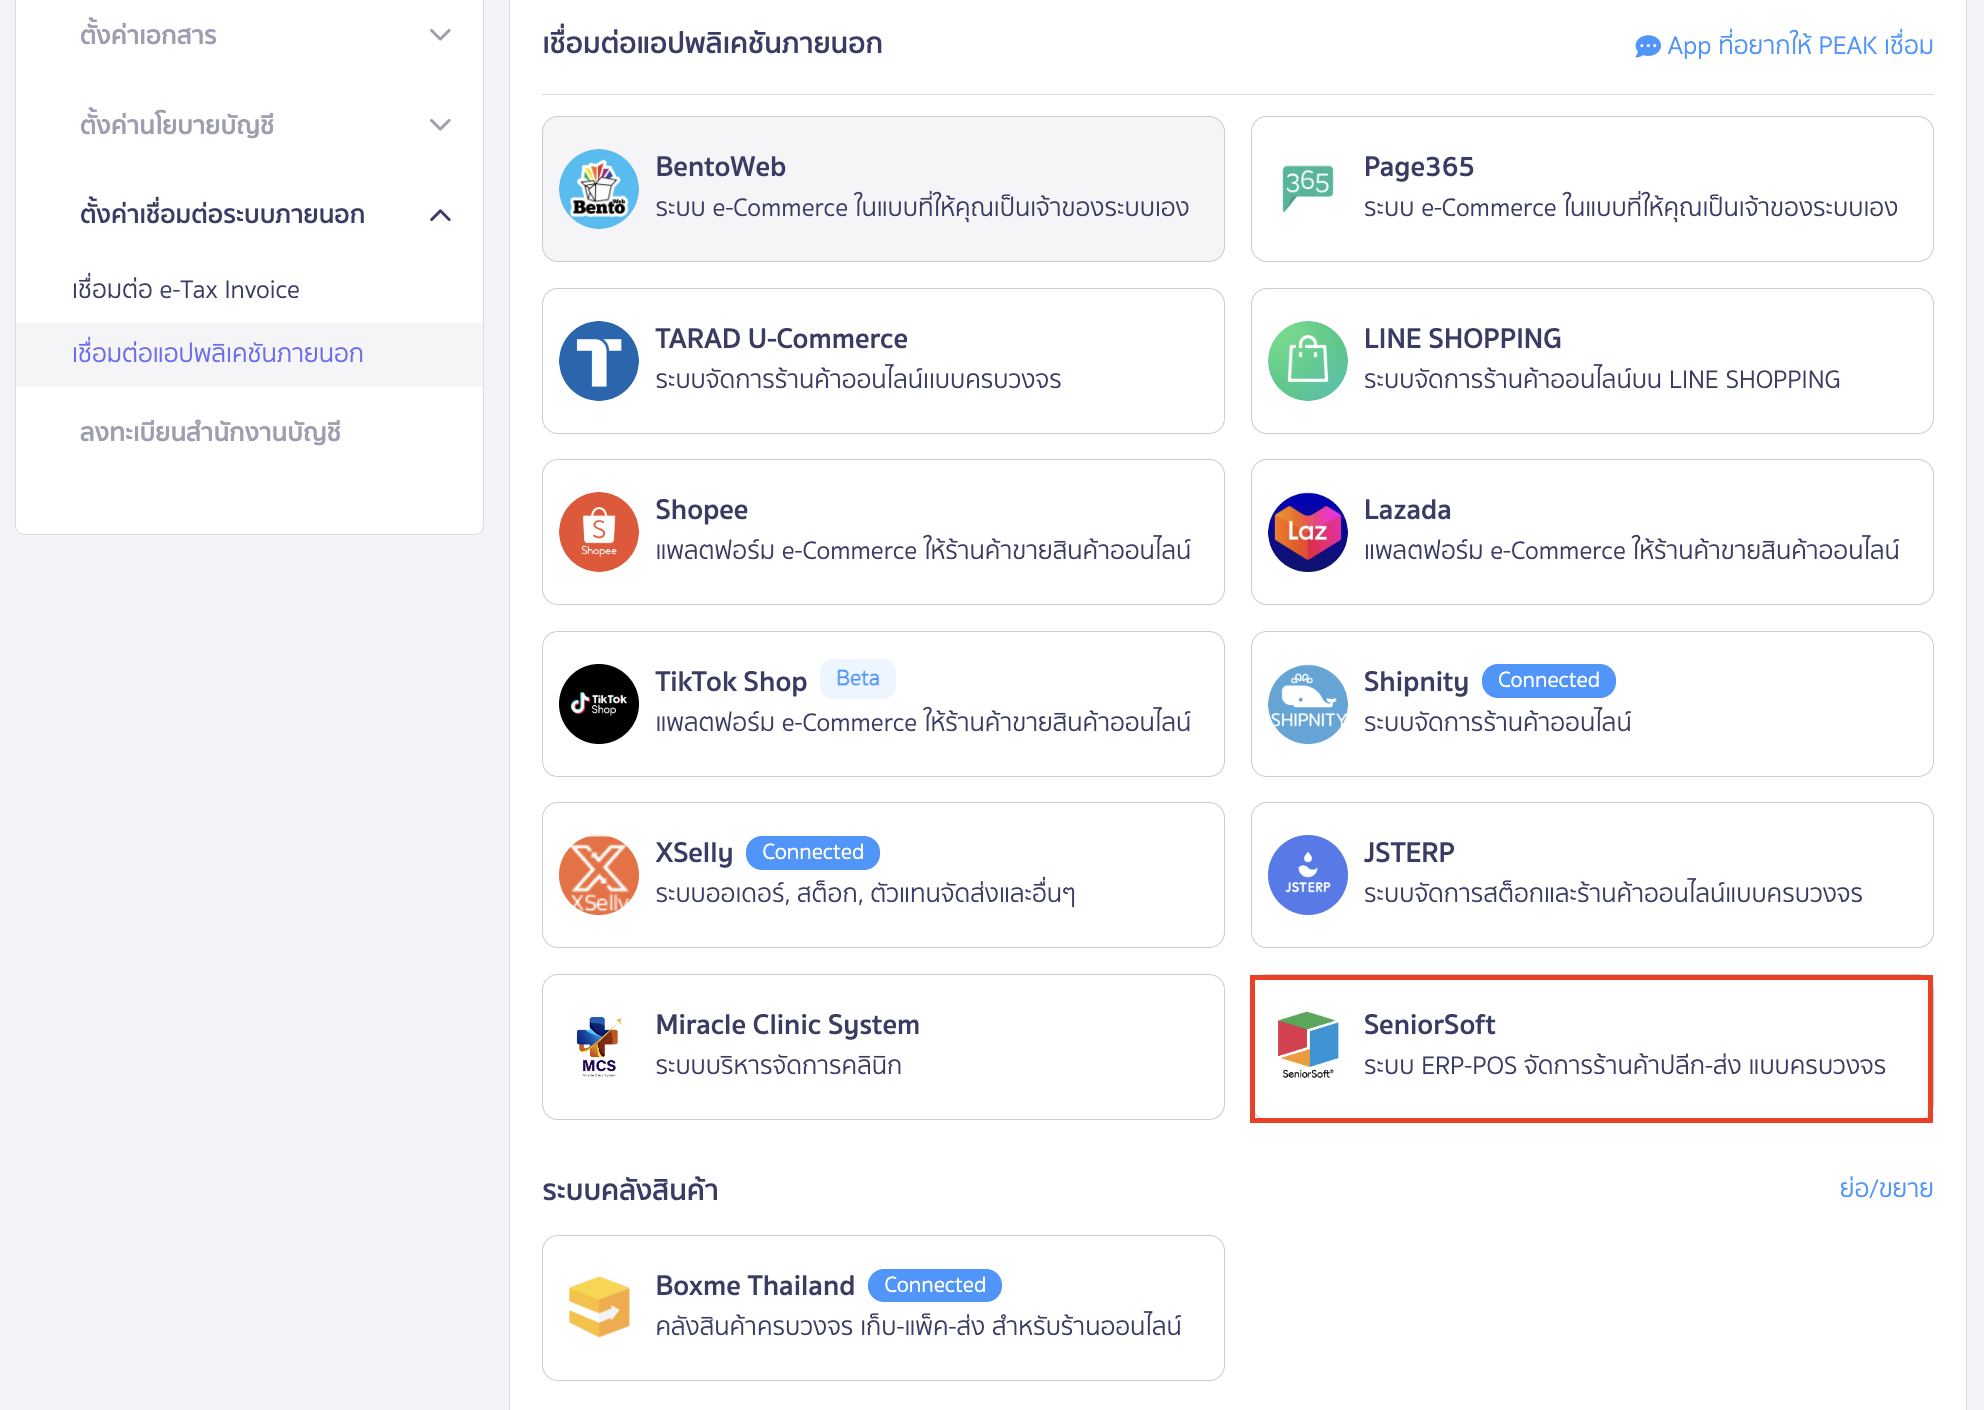Click the JSTERP blue round icon
The image size is (1984, 1410).
point(1307,875)
